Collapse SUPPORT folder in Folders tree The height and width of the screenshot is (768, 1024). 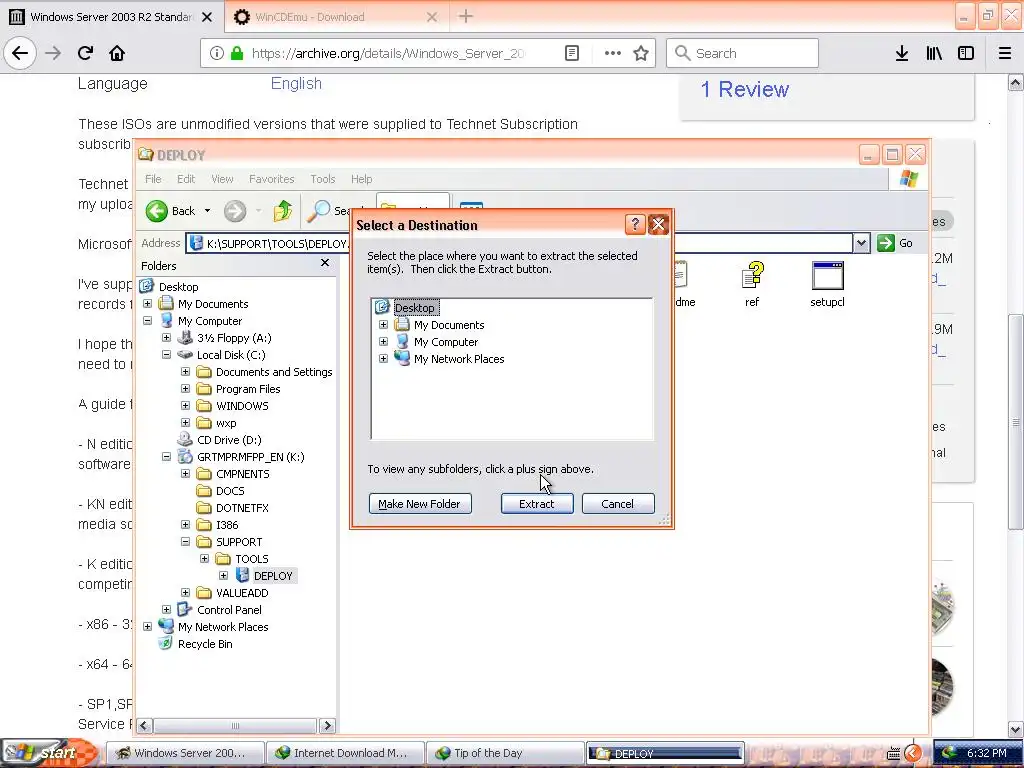click(185, 541)
